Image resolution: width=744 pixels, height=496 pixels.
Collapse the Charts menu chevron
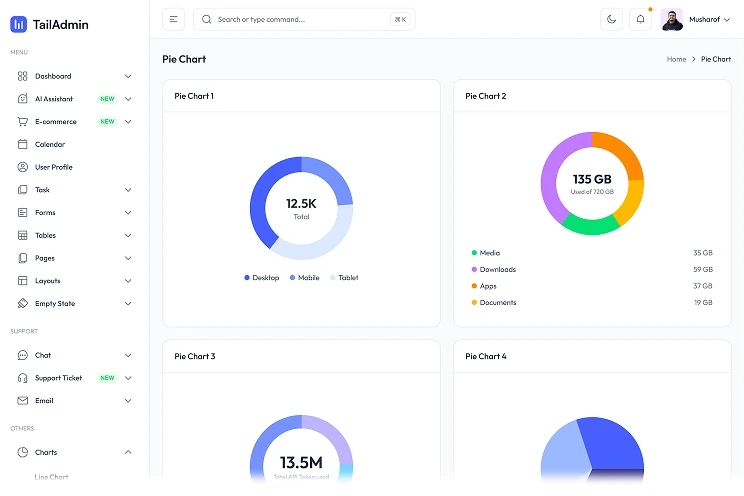128,452
